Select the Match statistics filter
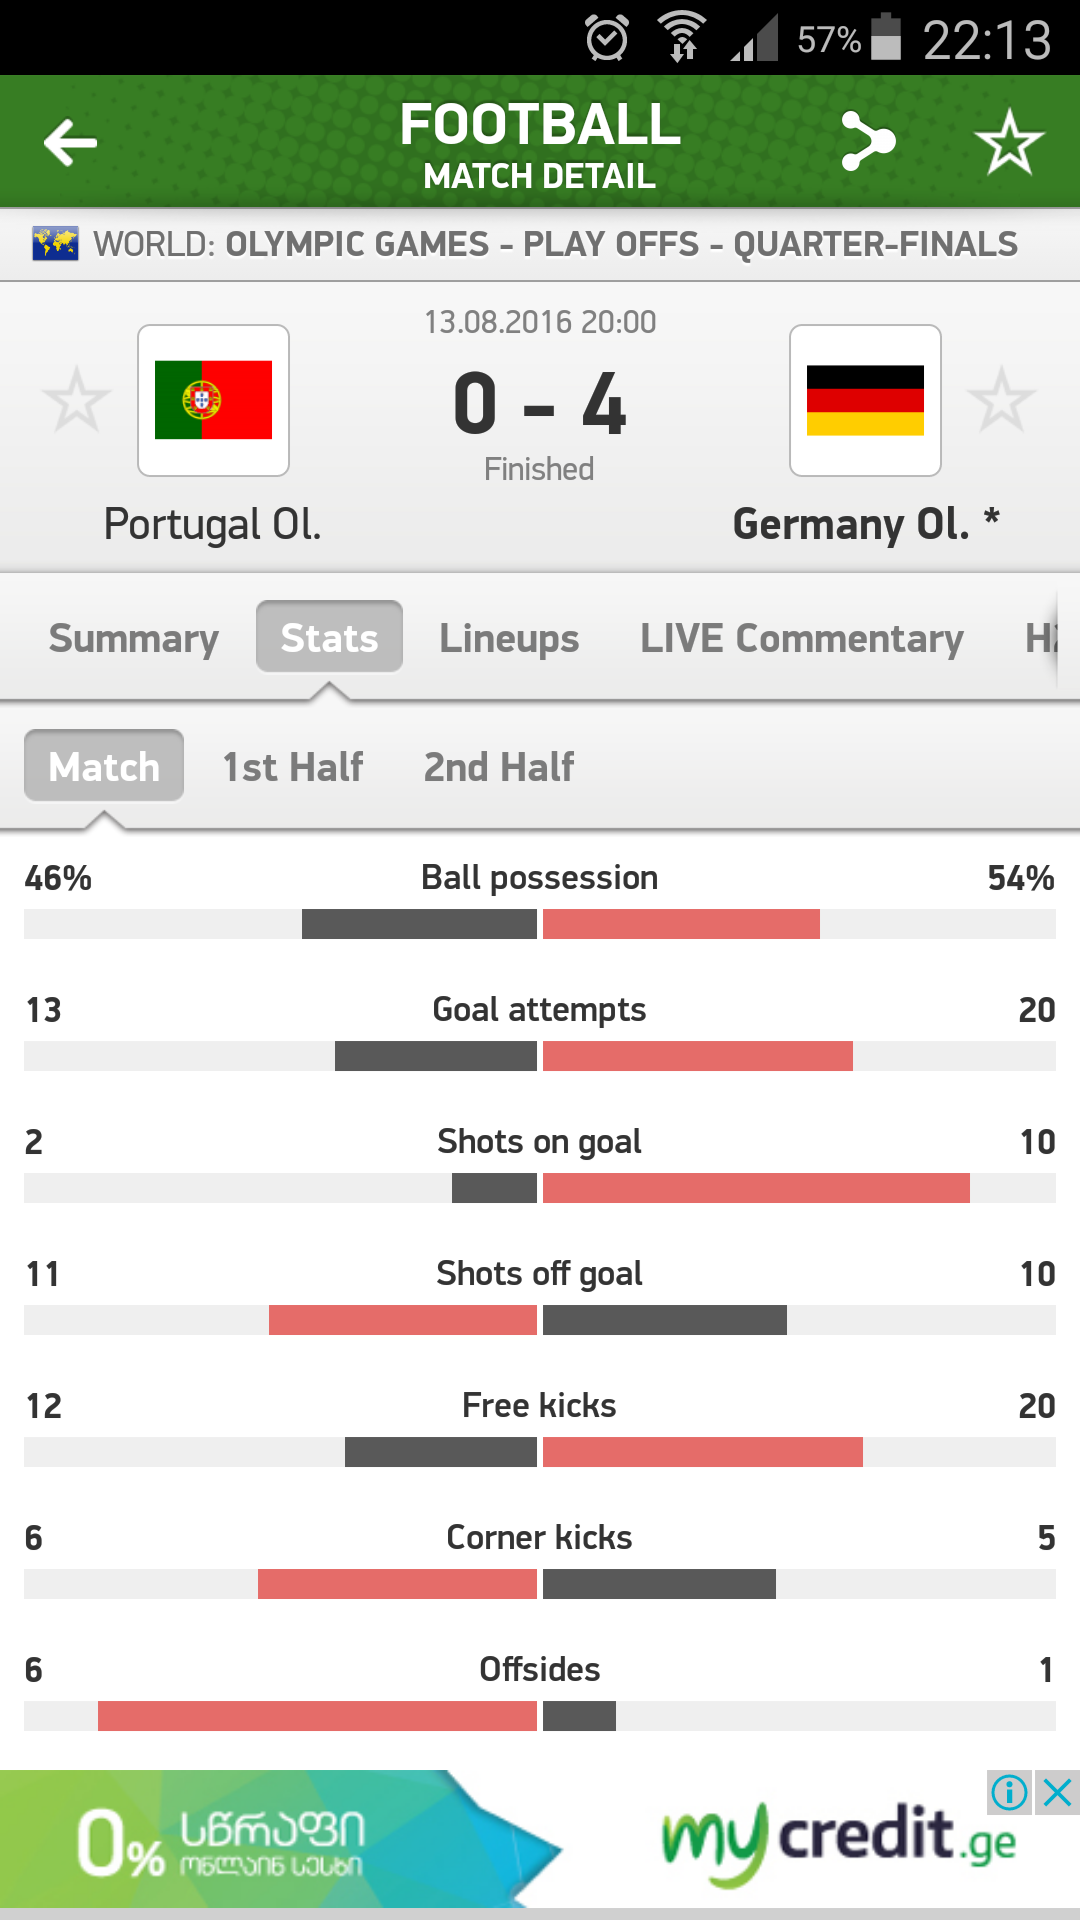Viewport: 1080px width, 1920px height. coord(104,766)
